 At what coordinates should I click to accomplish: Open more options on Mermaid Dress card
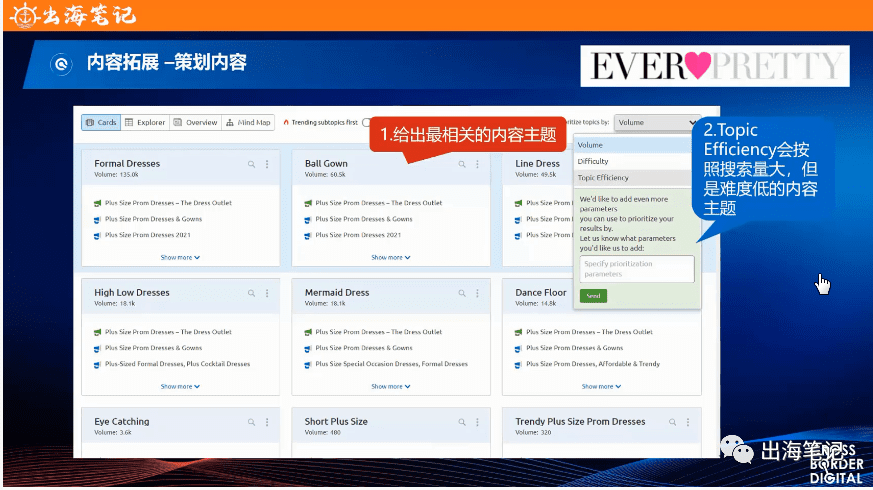click(x=478, y=293)
